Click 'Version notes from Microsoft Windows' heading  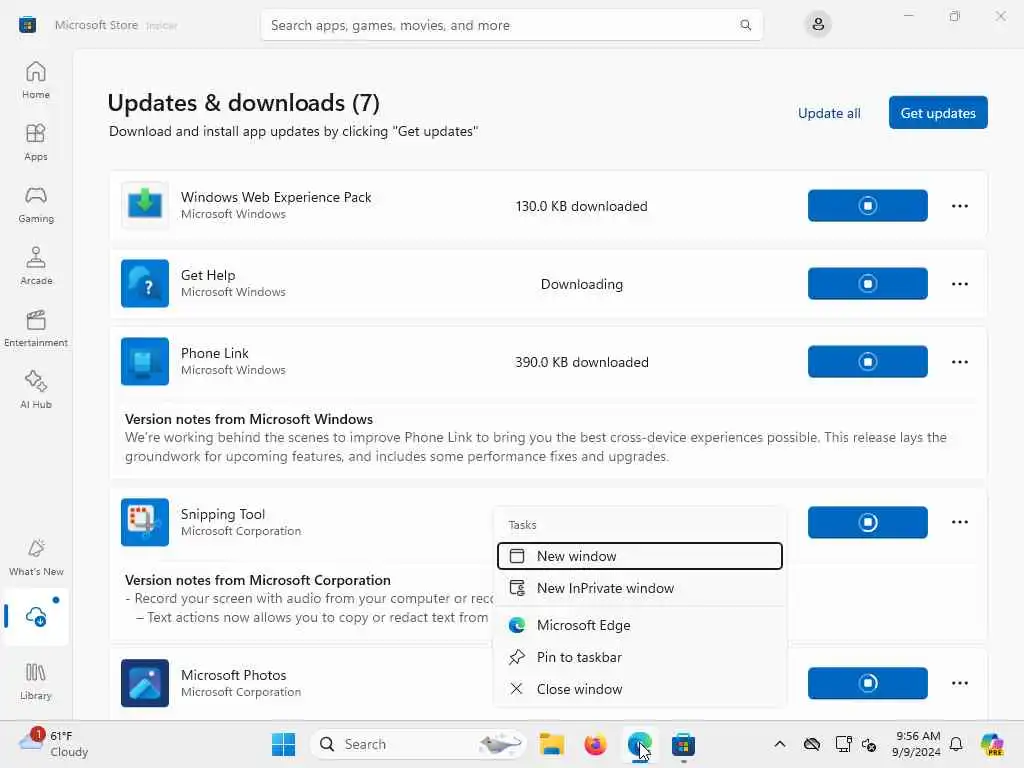[249, 419]
